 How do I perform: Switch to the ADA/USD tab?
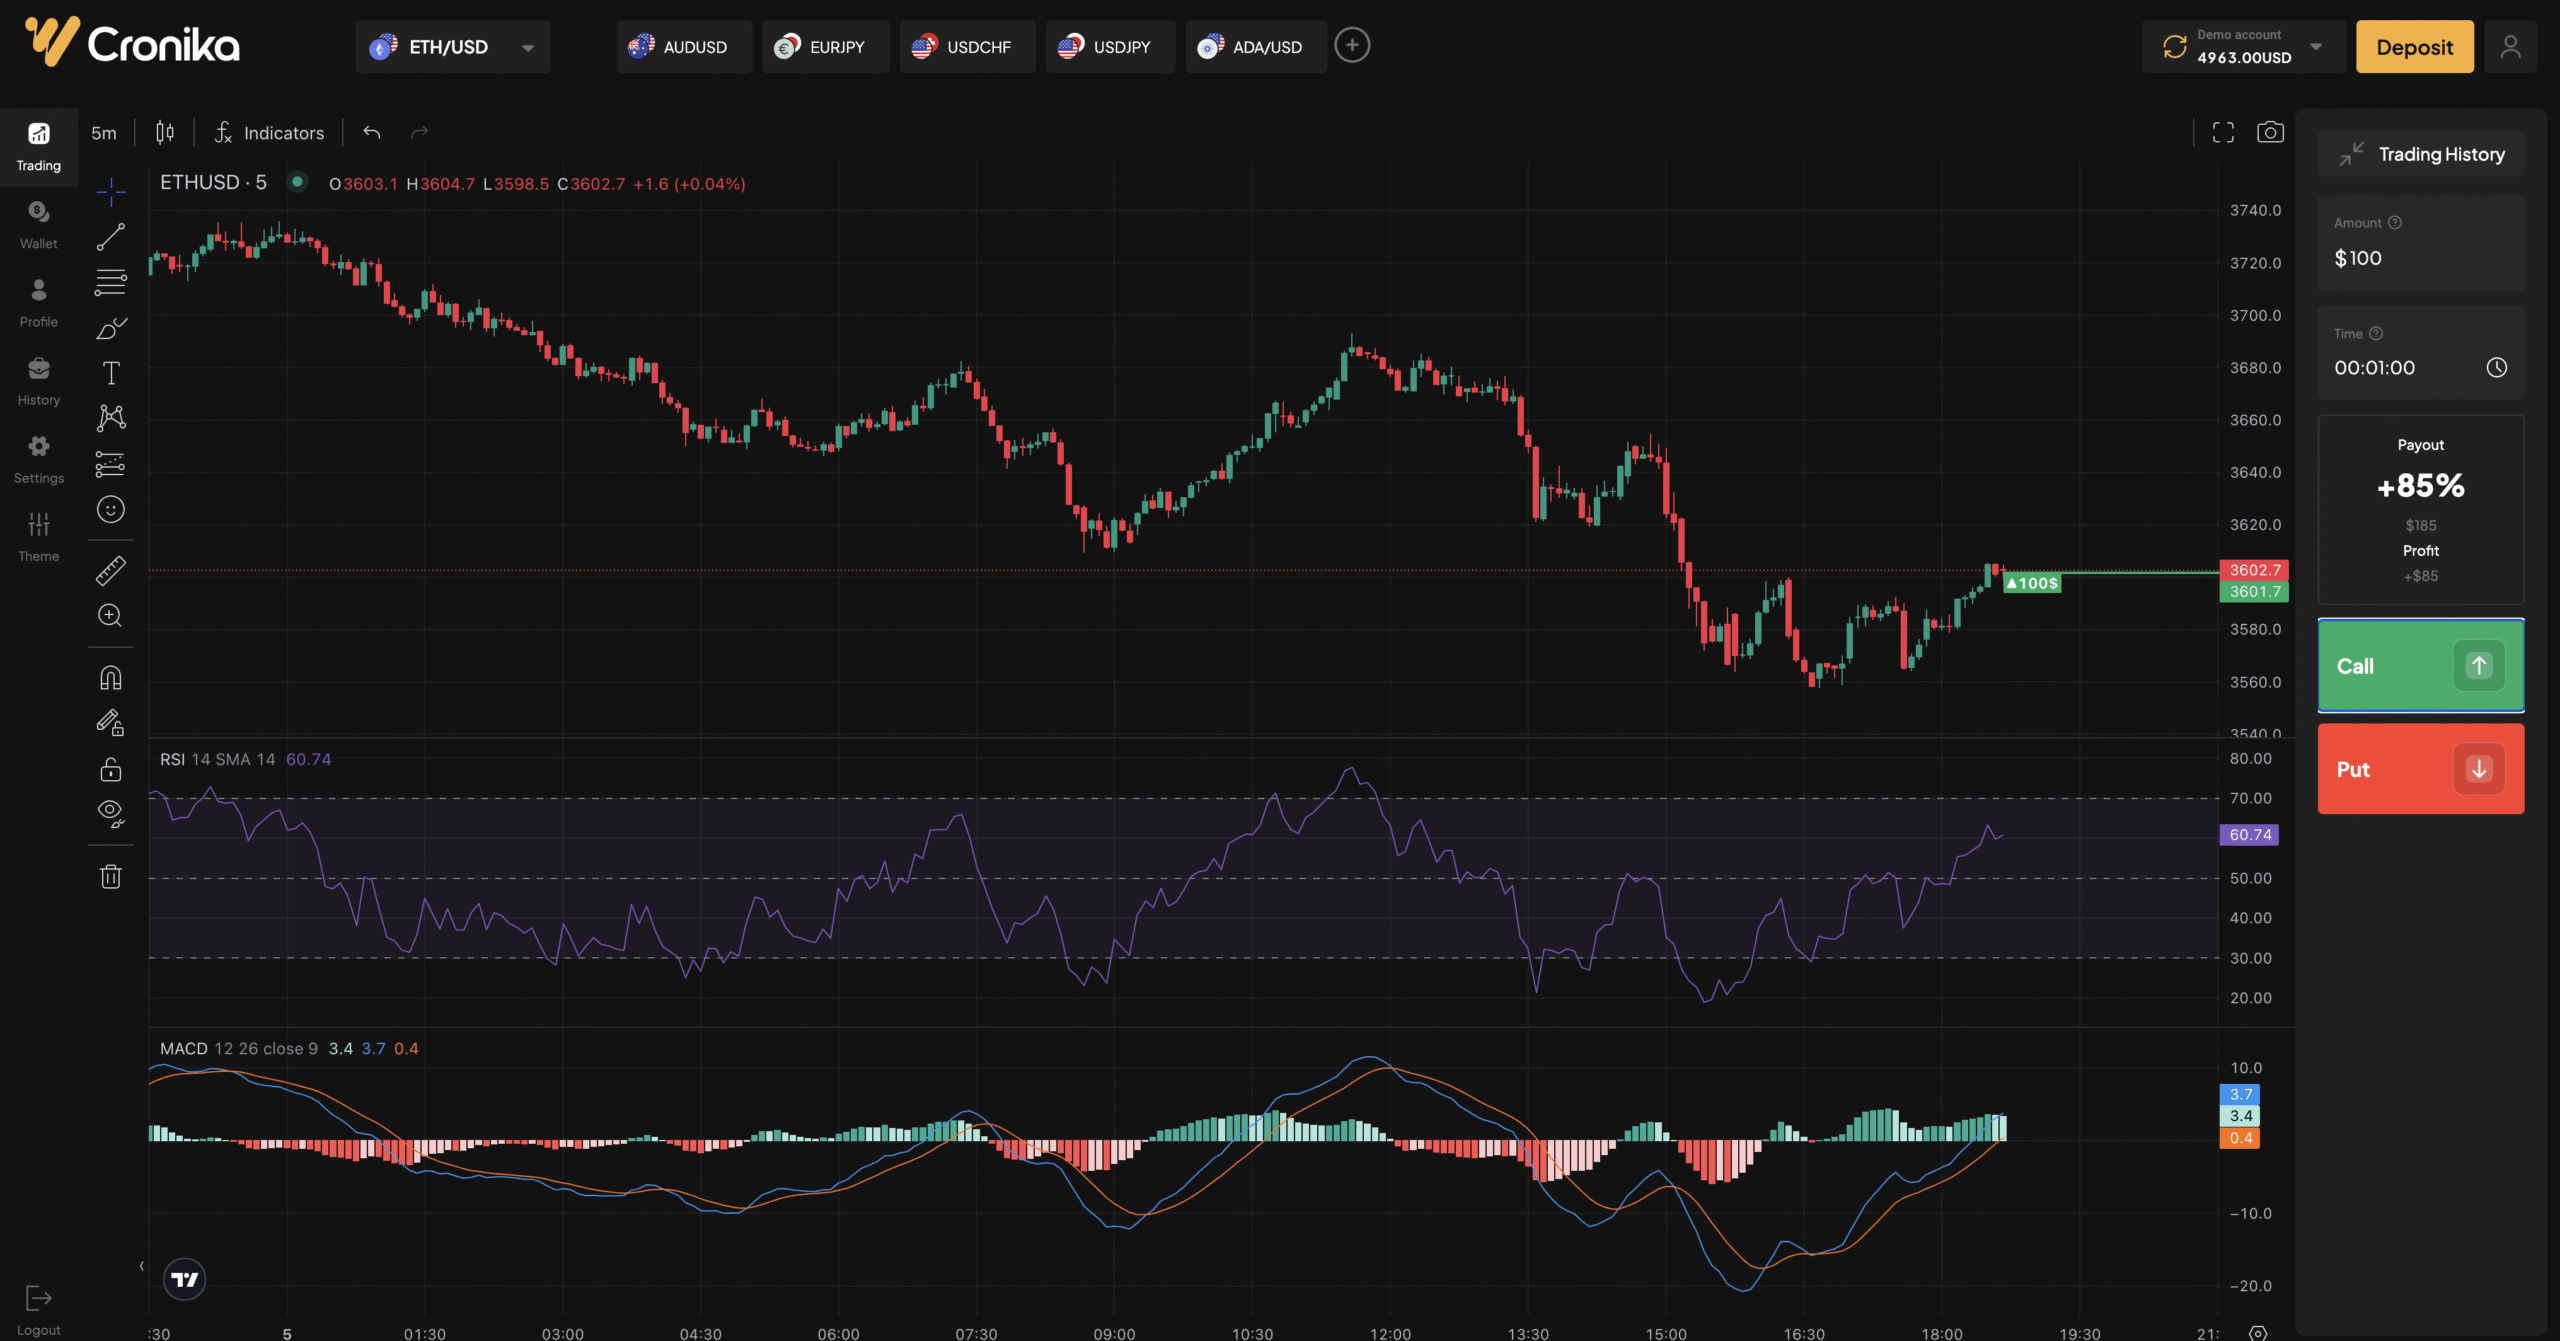pos(1256,47)
